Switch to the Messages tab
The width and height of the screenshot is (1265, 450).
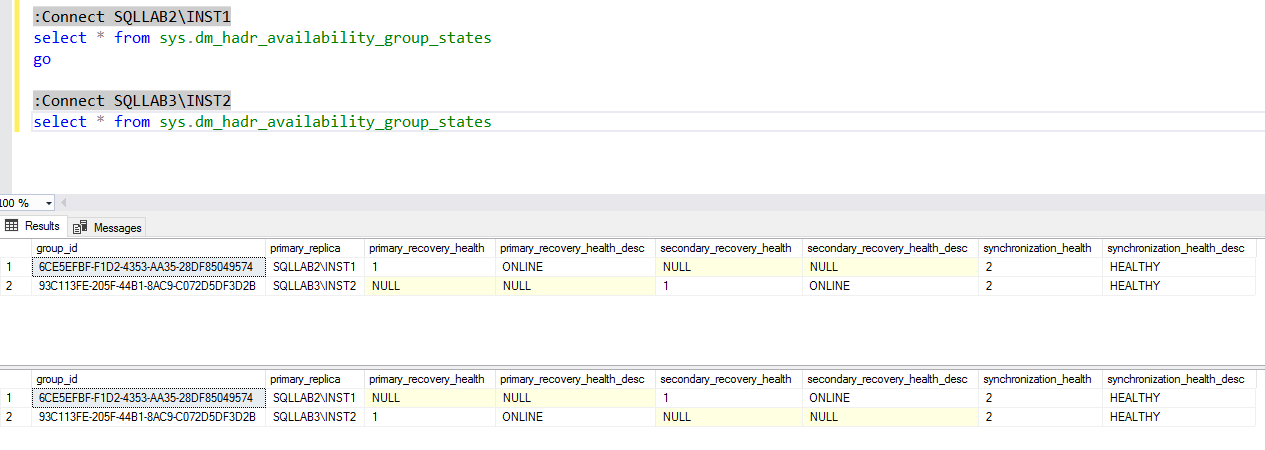pyautogui.click(x=108, y=227)
